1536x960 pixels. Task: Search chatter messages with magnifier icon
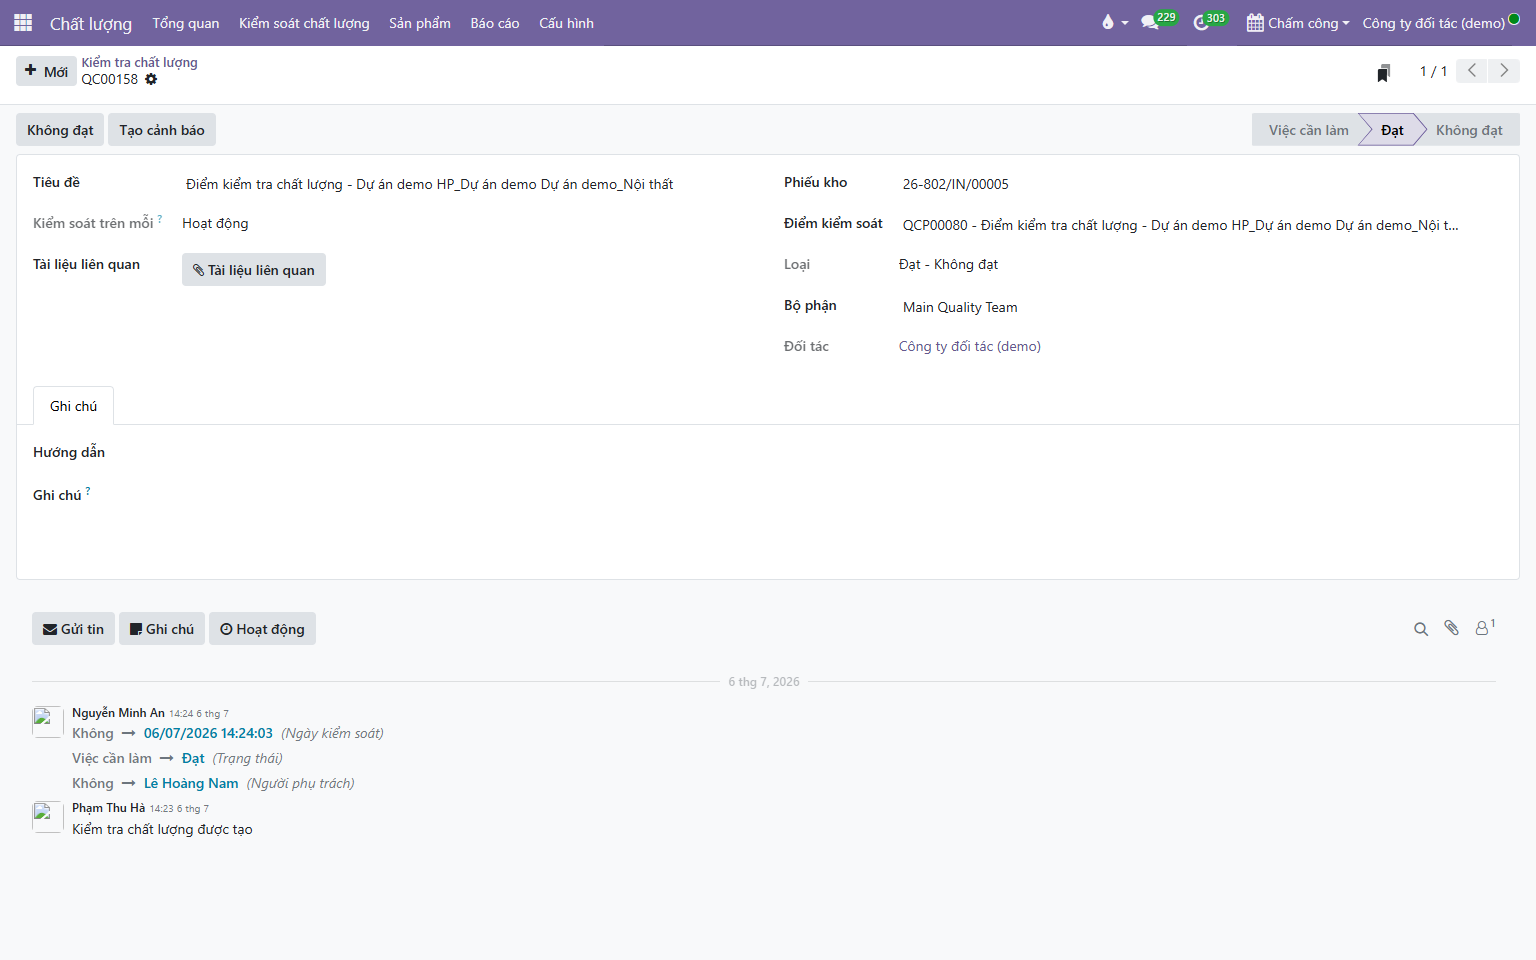pyautogui.click(x=1421, y=629)
